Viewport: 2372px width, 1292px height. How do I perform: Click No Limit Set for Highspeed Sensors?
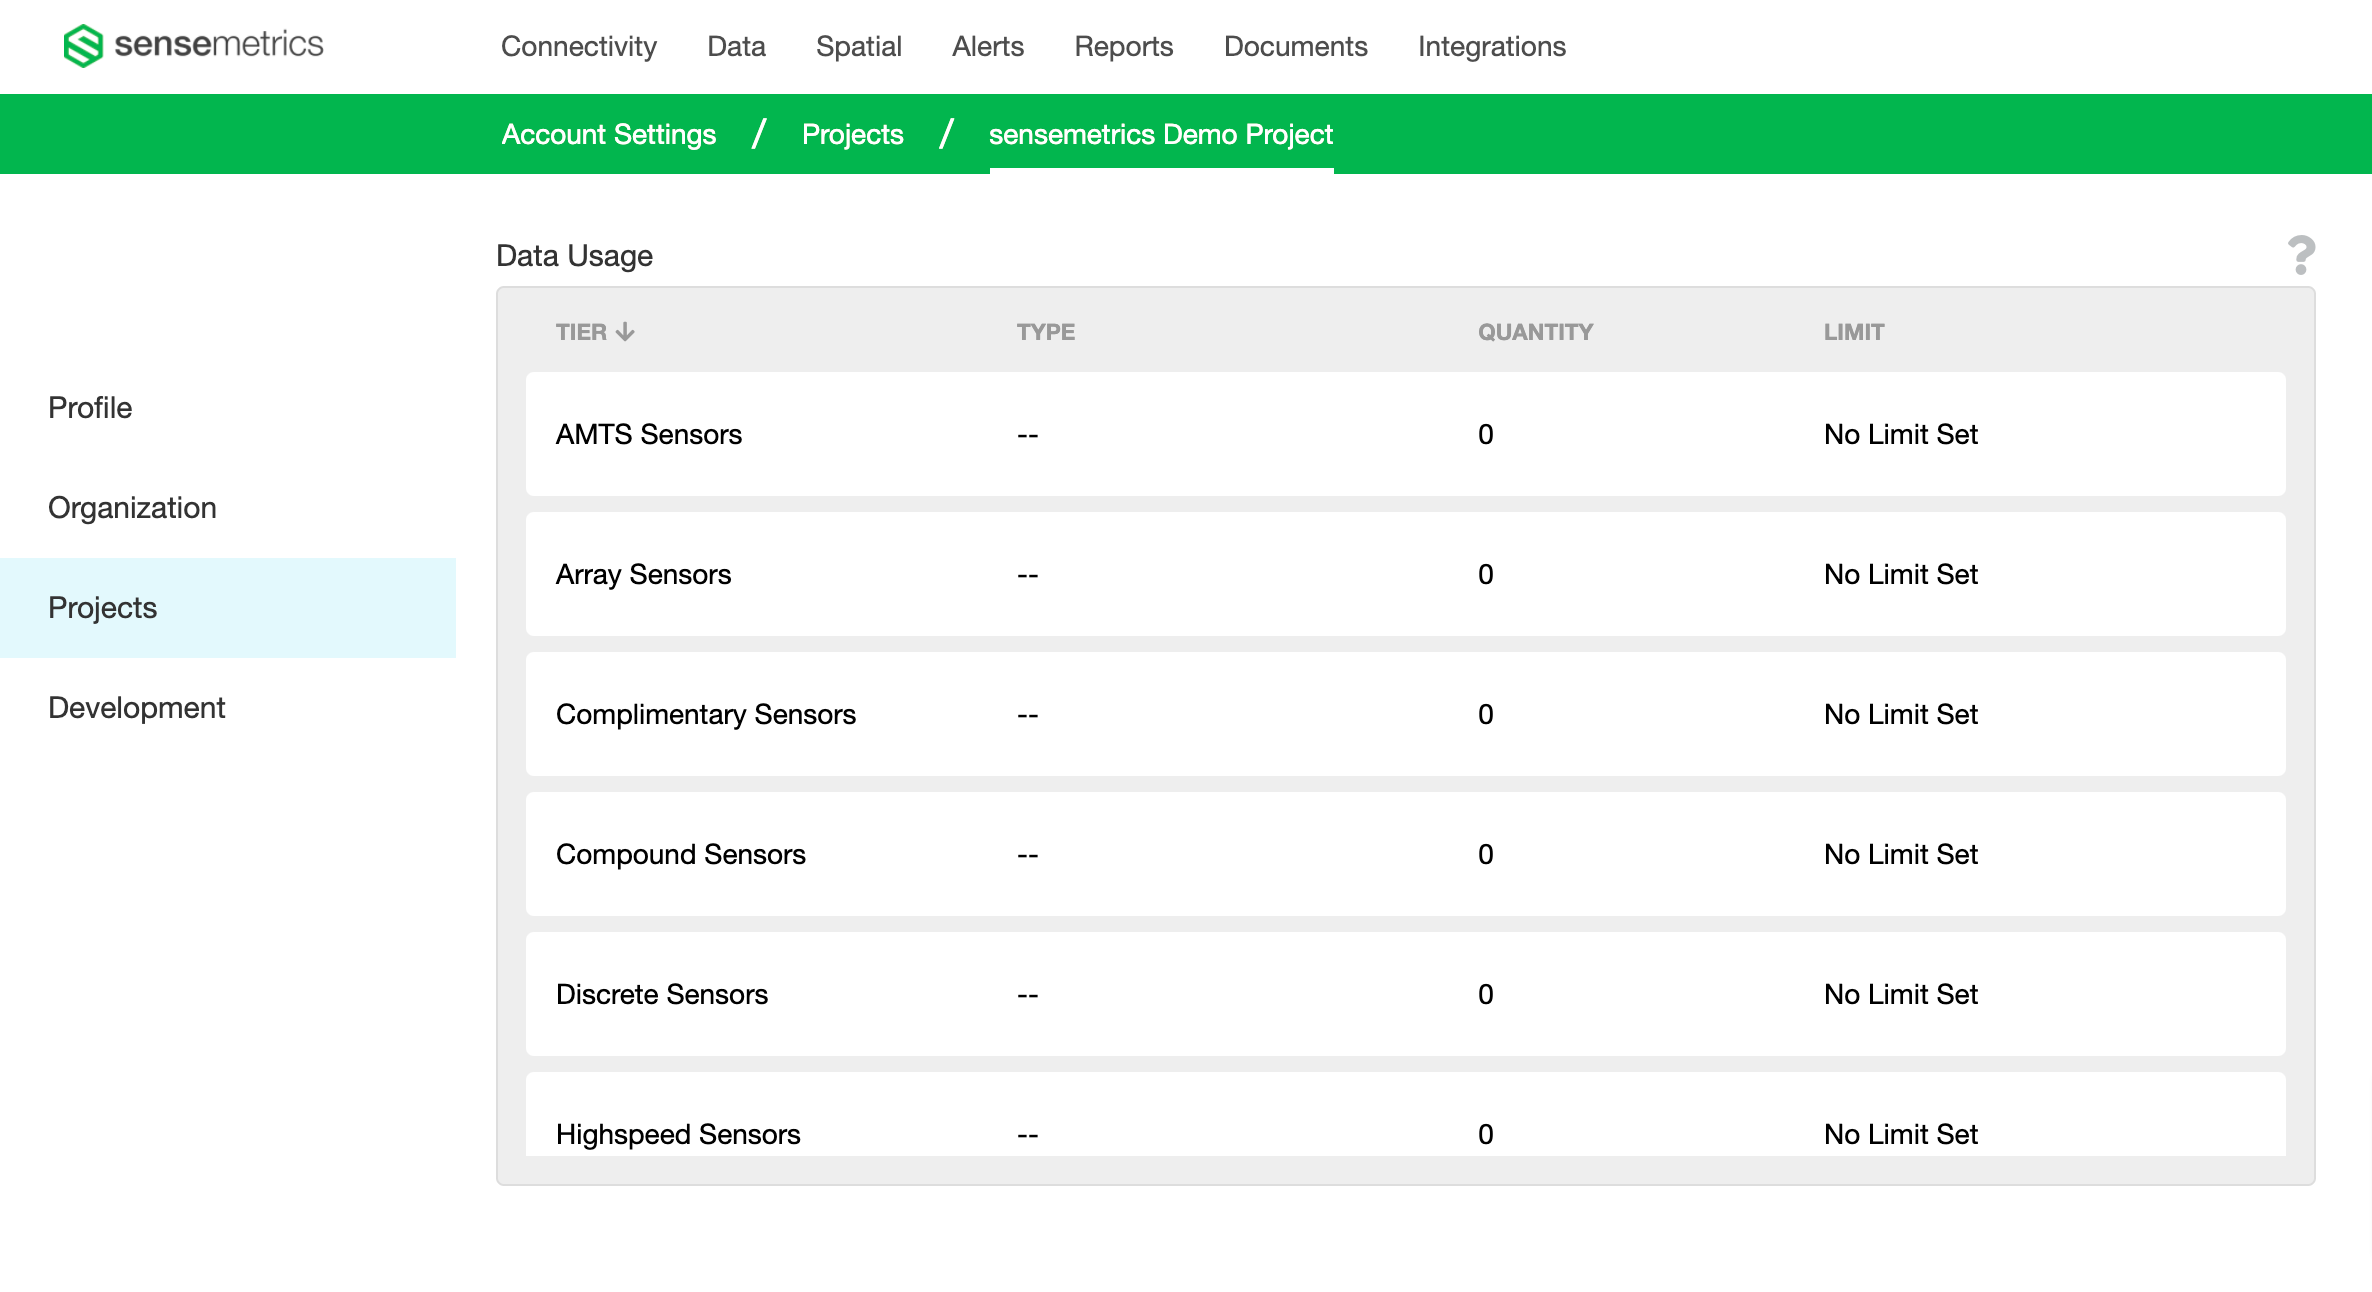[1901, 1134]
